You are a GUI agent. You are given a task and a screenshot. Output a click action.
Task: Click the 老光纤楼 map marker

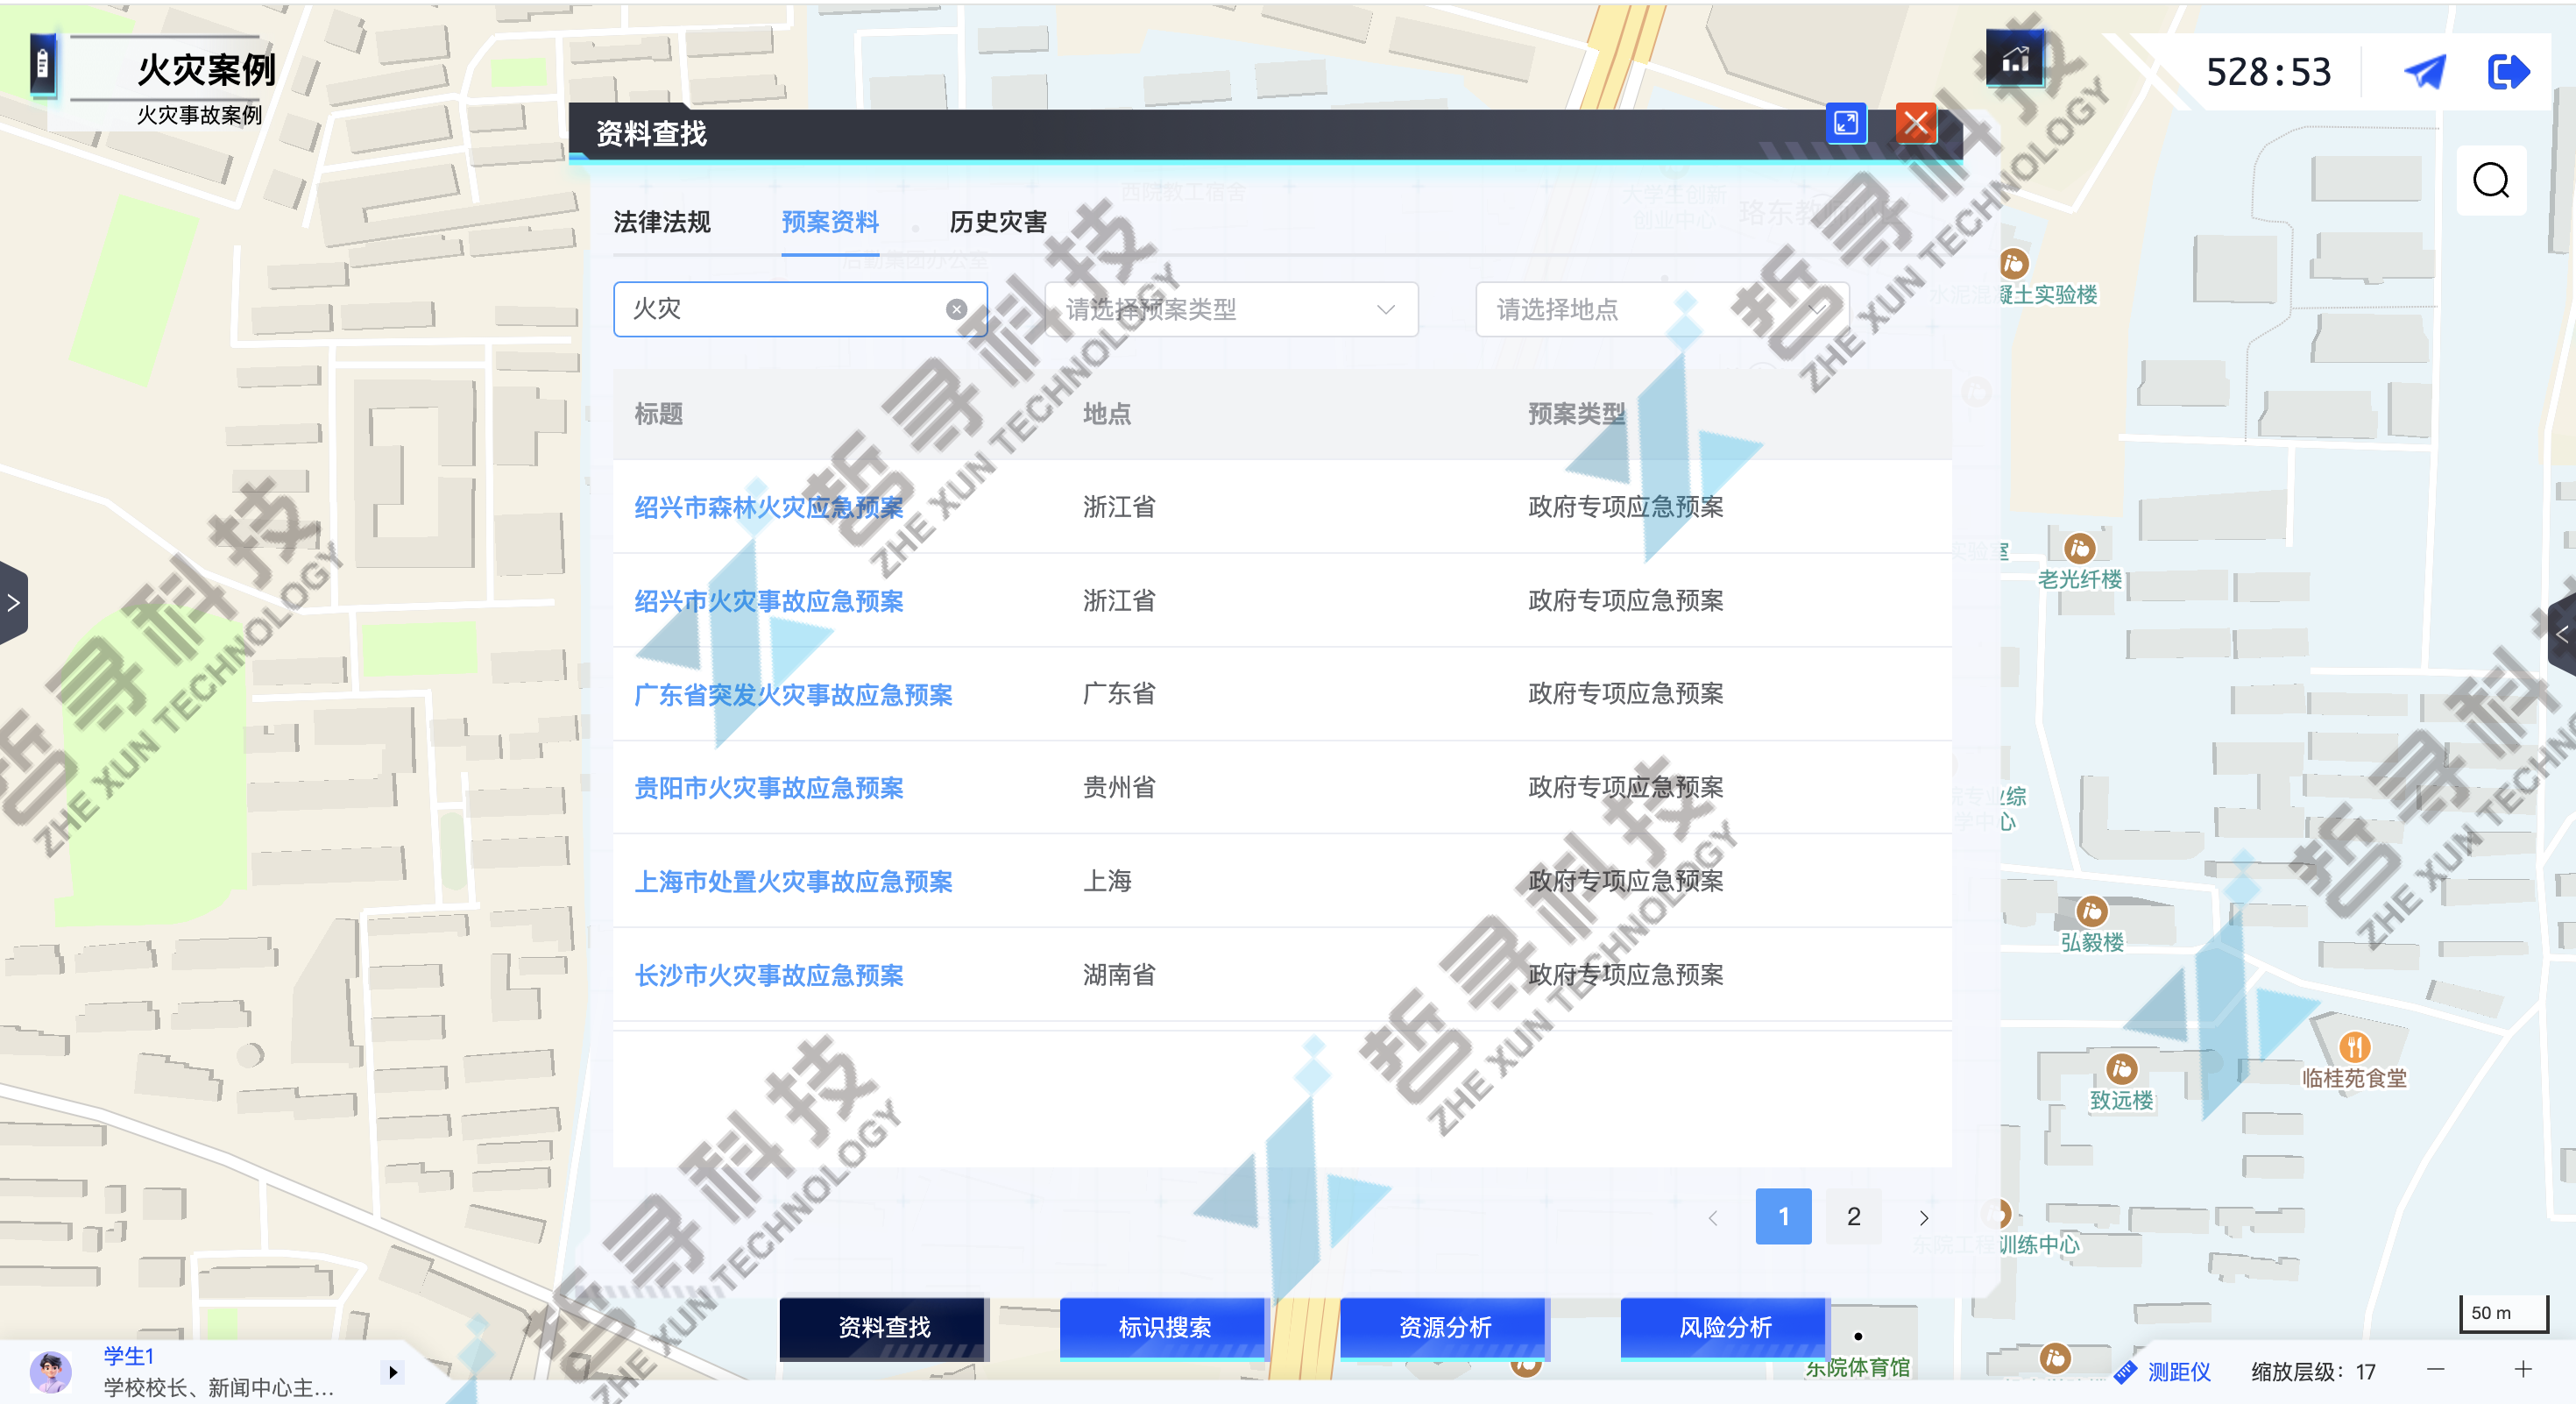[x=2079, y=548]
